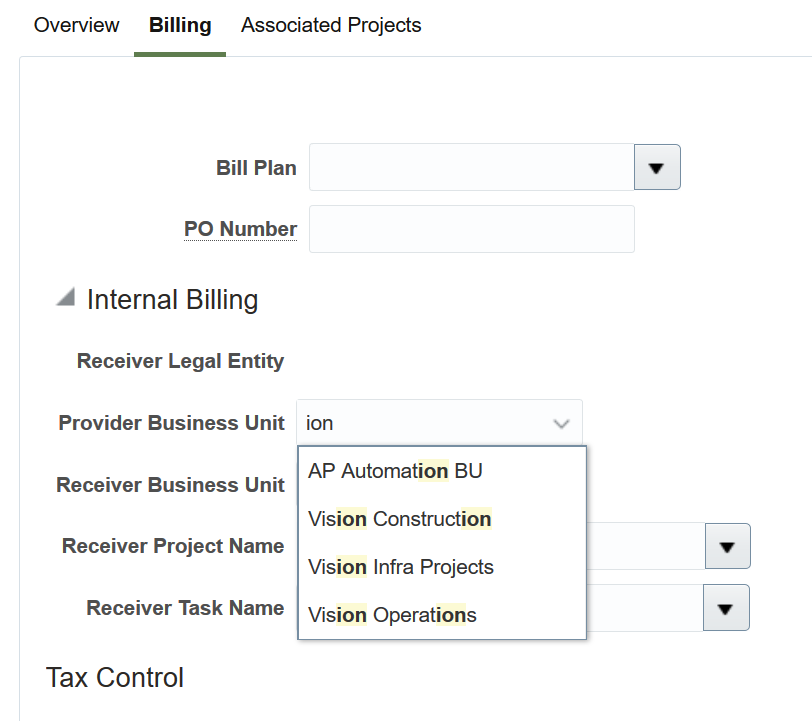
Task: Select Vision Operations in the dropdown list
Action: pyautogui.click(x=393, y=615)
